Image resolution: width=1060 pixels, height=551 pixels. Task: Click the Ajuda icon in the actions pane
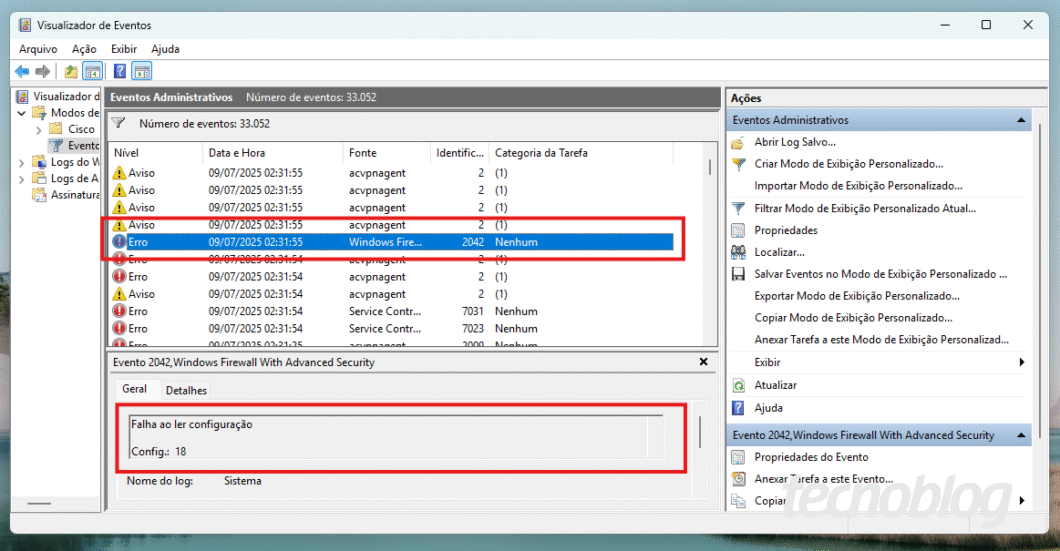tap(738, 408)
